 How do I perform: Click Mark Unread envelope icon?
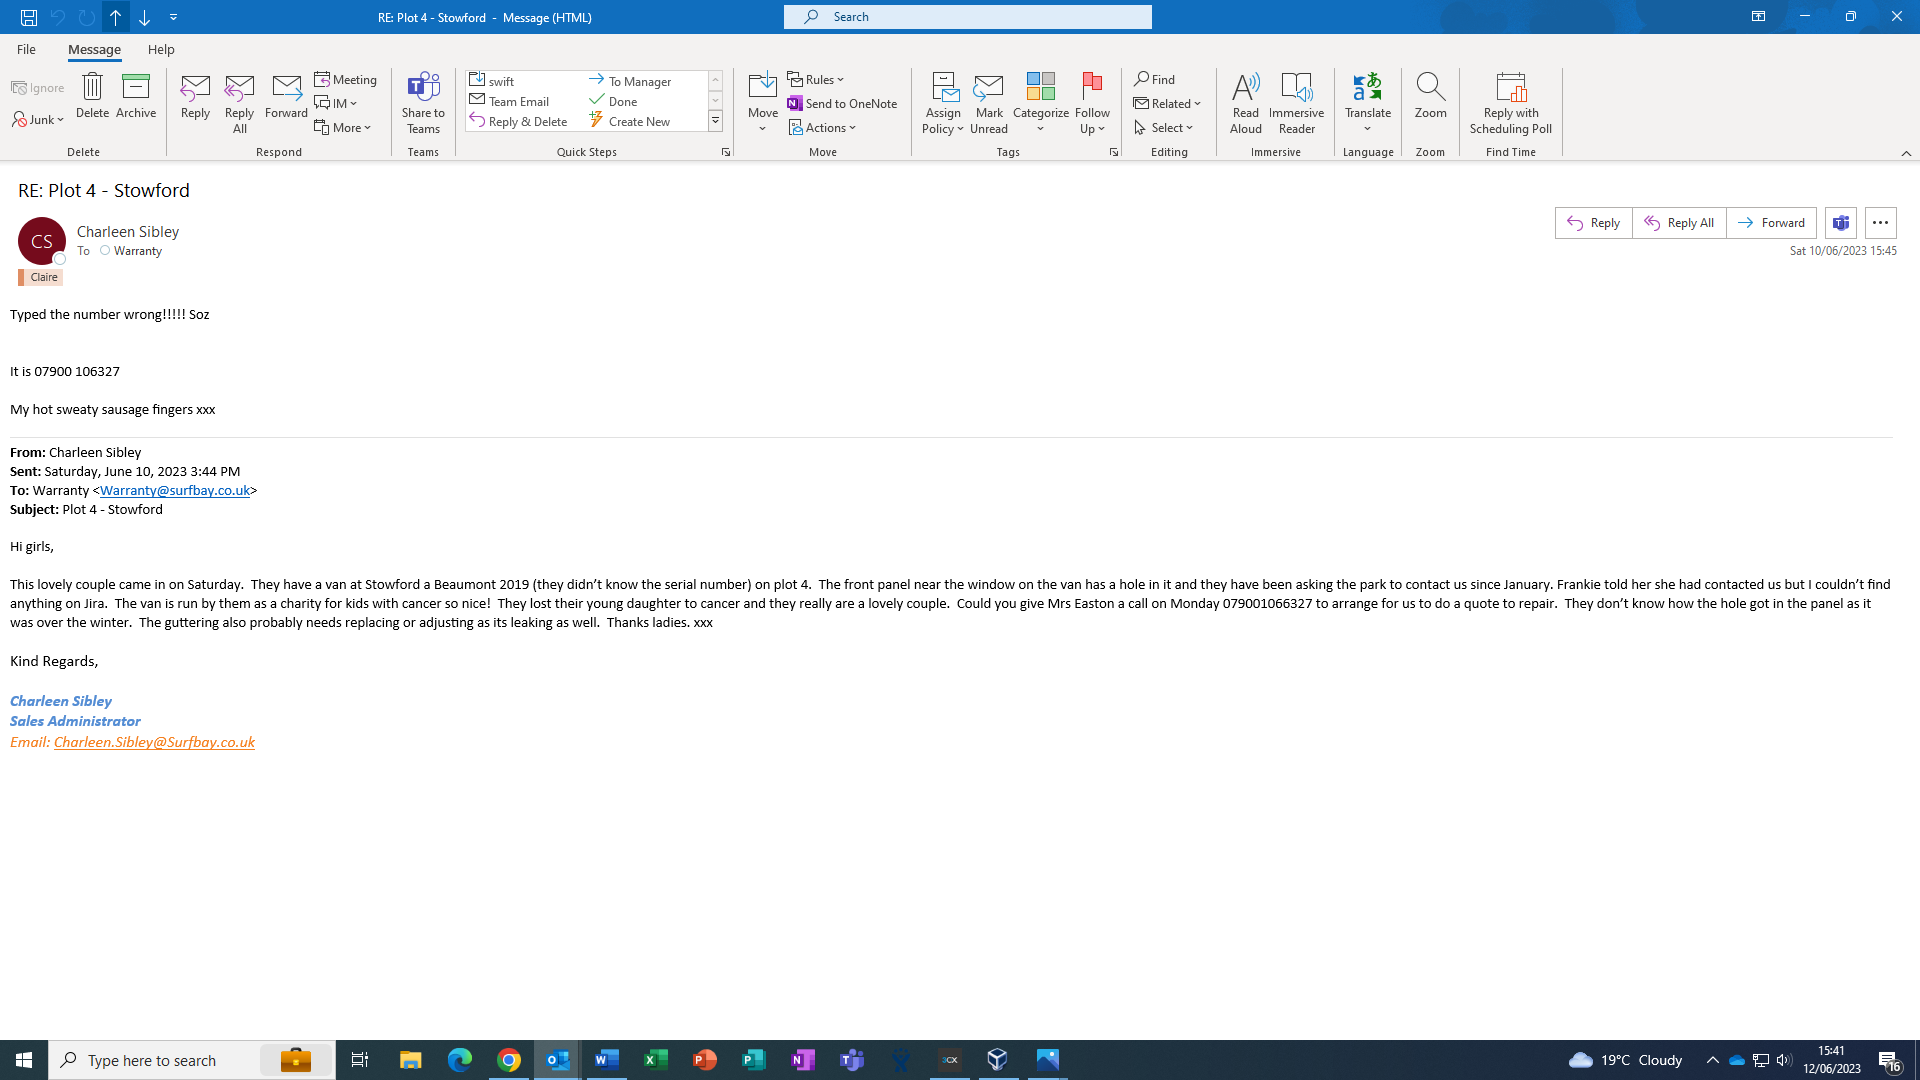point(988,88)
